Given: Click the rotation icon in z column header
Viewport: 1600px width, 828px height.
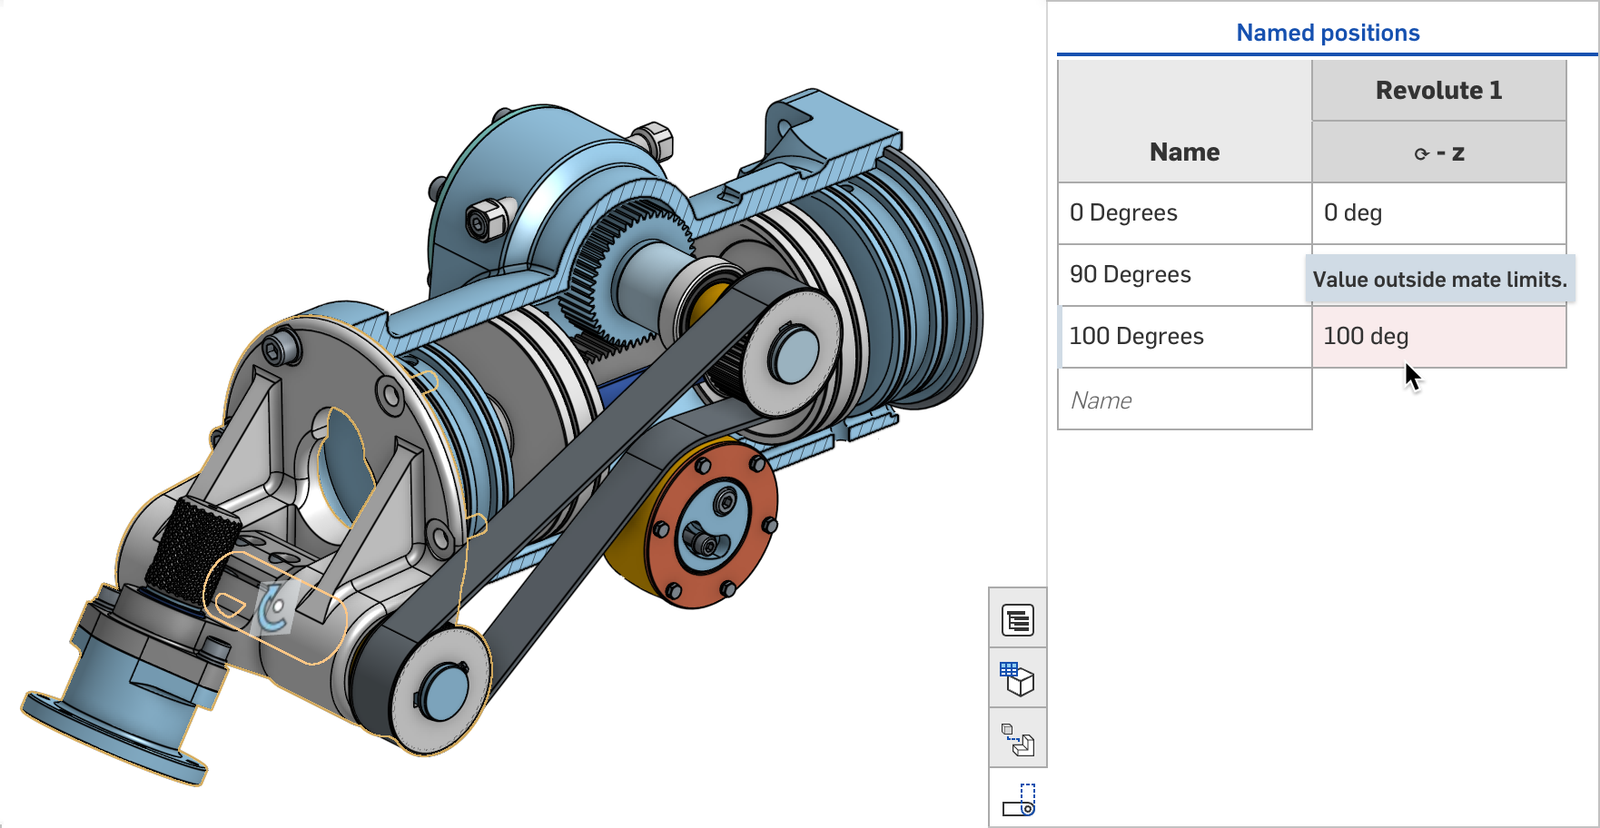Looking at the screenshot, I should pos(1421,154).
